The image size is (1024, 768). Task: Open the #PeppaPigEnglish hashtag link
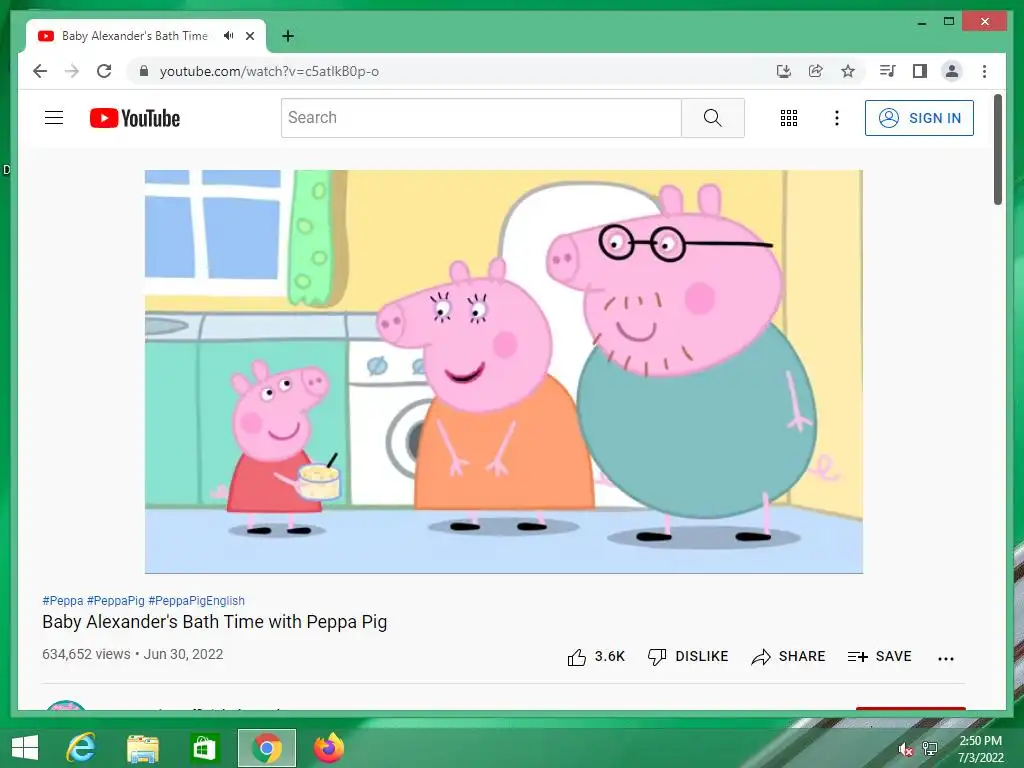[197, 600]
